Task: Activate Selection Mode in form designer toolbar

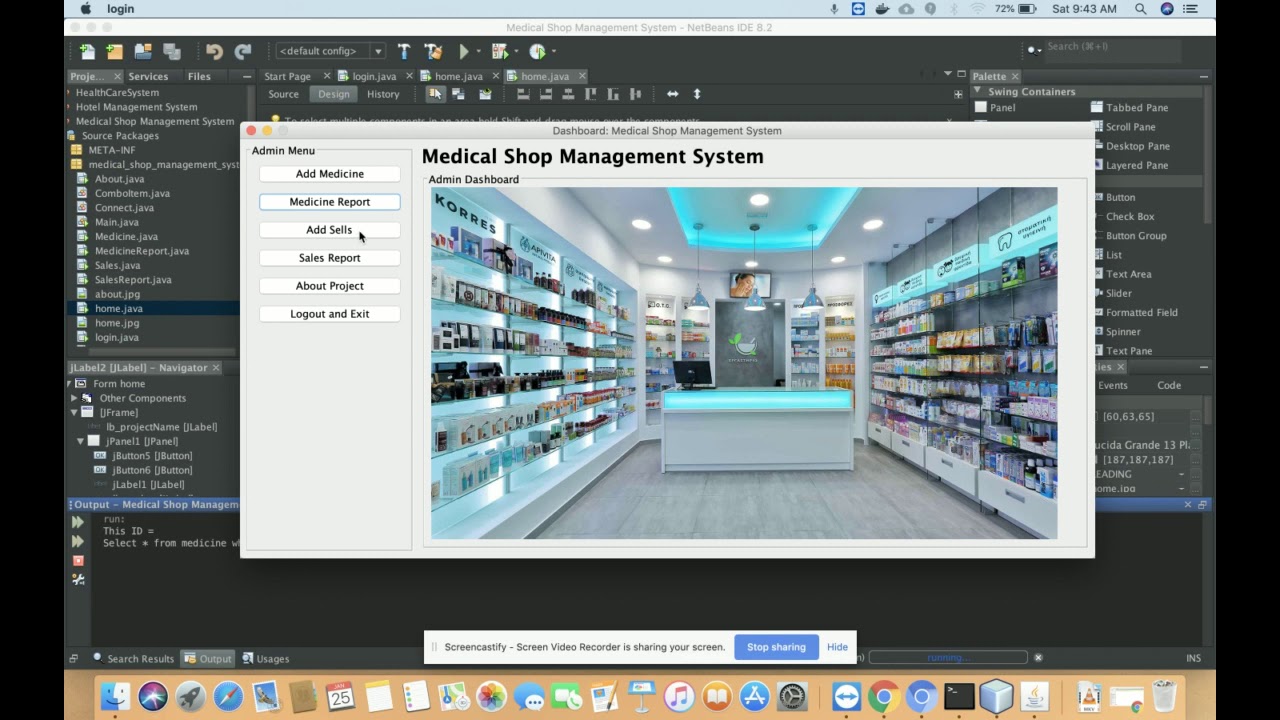Action: pyautogui.click(x=435, y=94)
